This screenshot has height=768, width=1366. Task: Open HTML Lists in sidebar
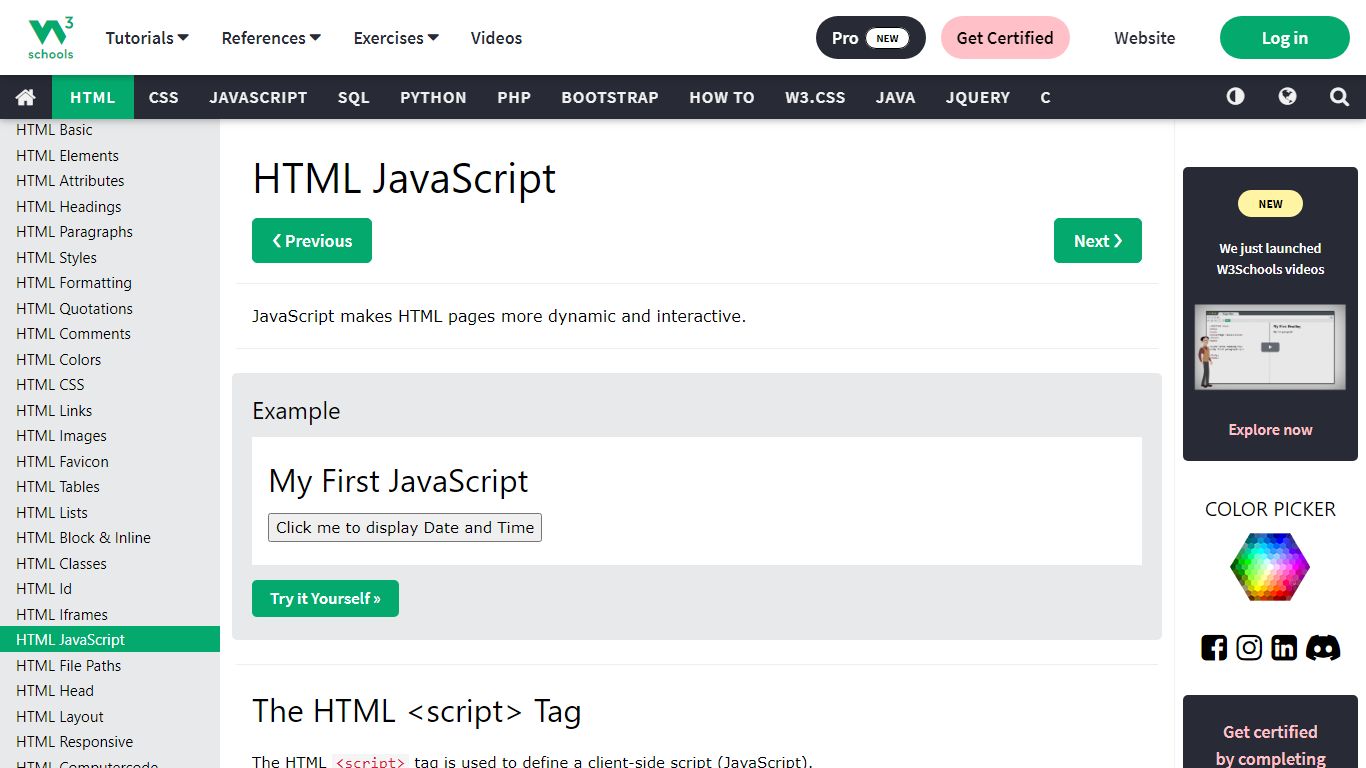pos(110,512)
